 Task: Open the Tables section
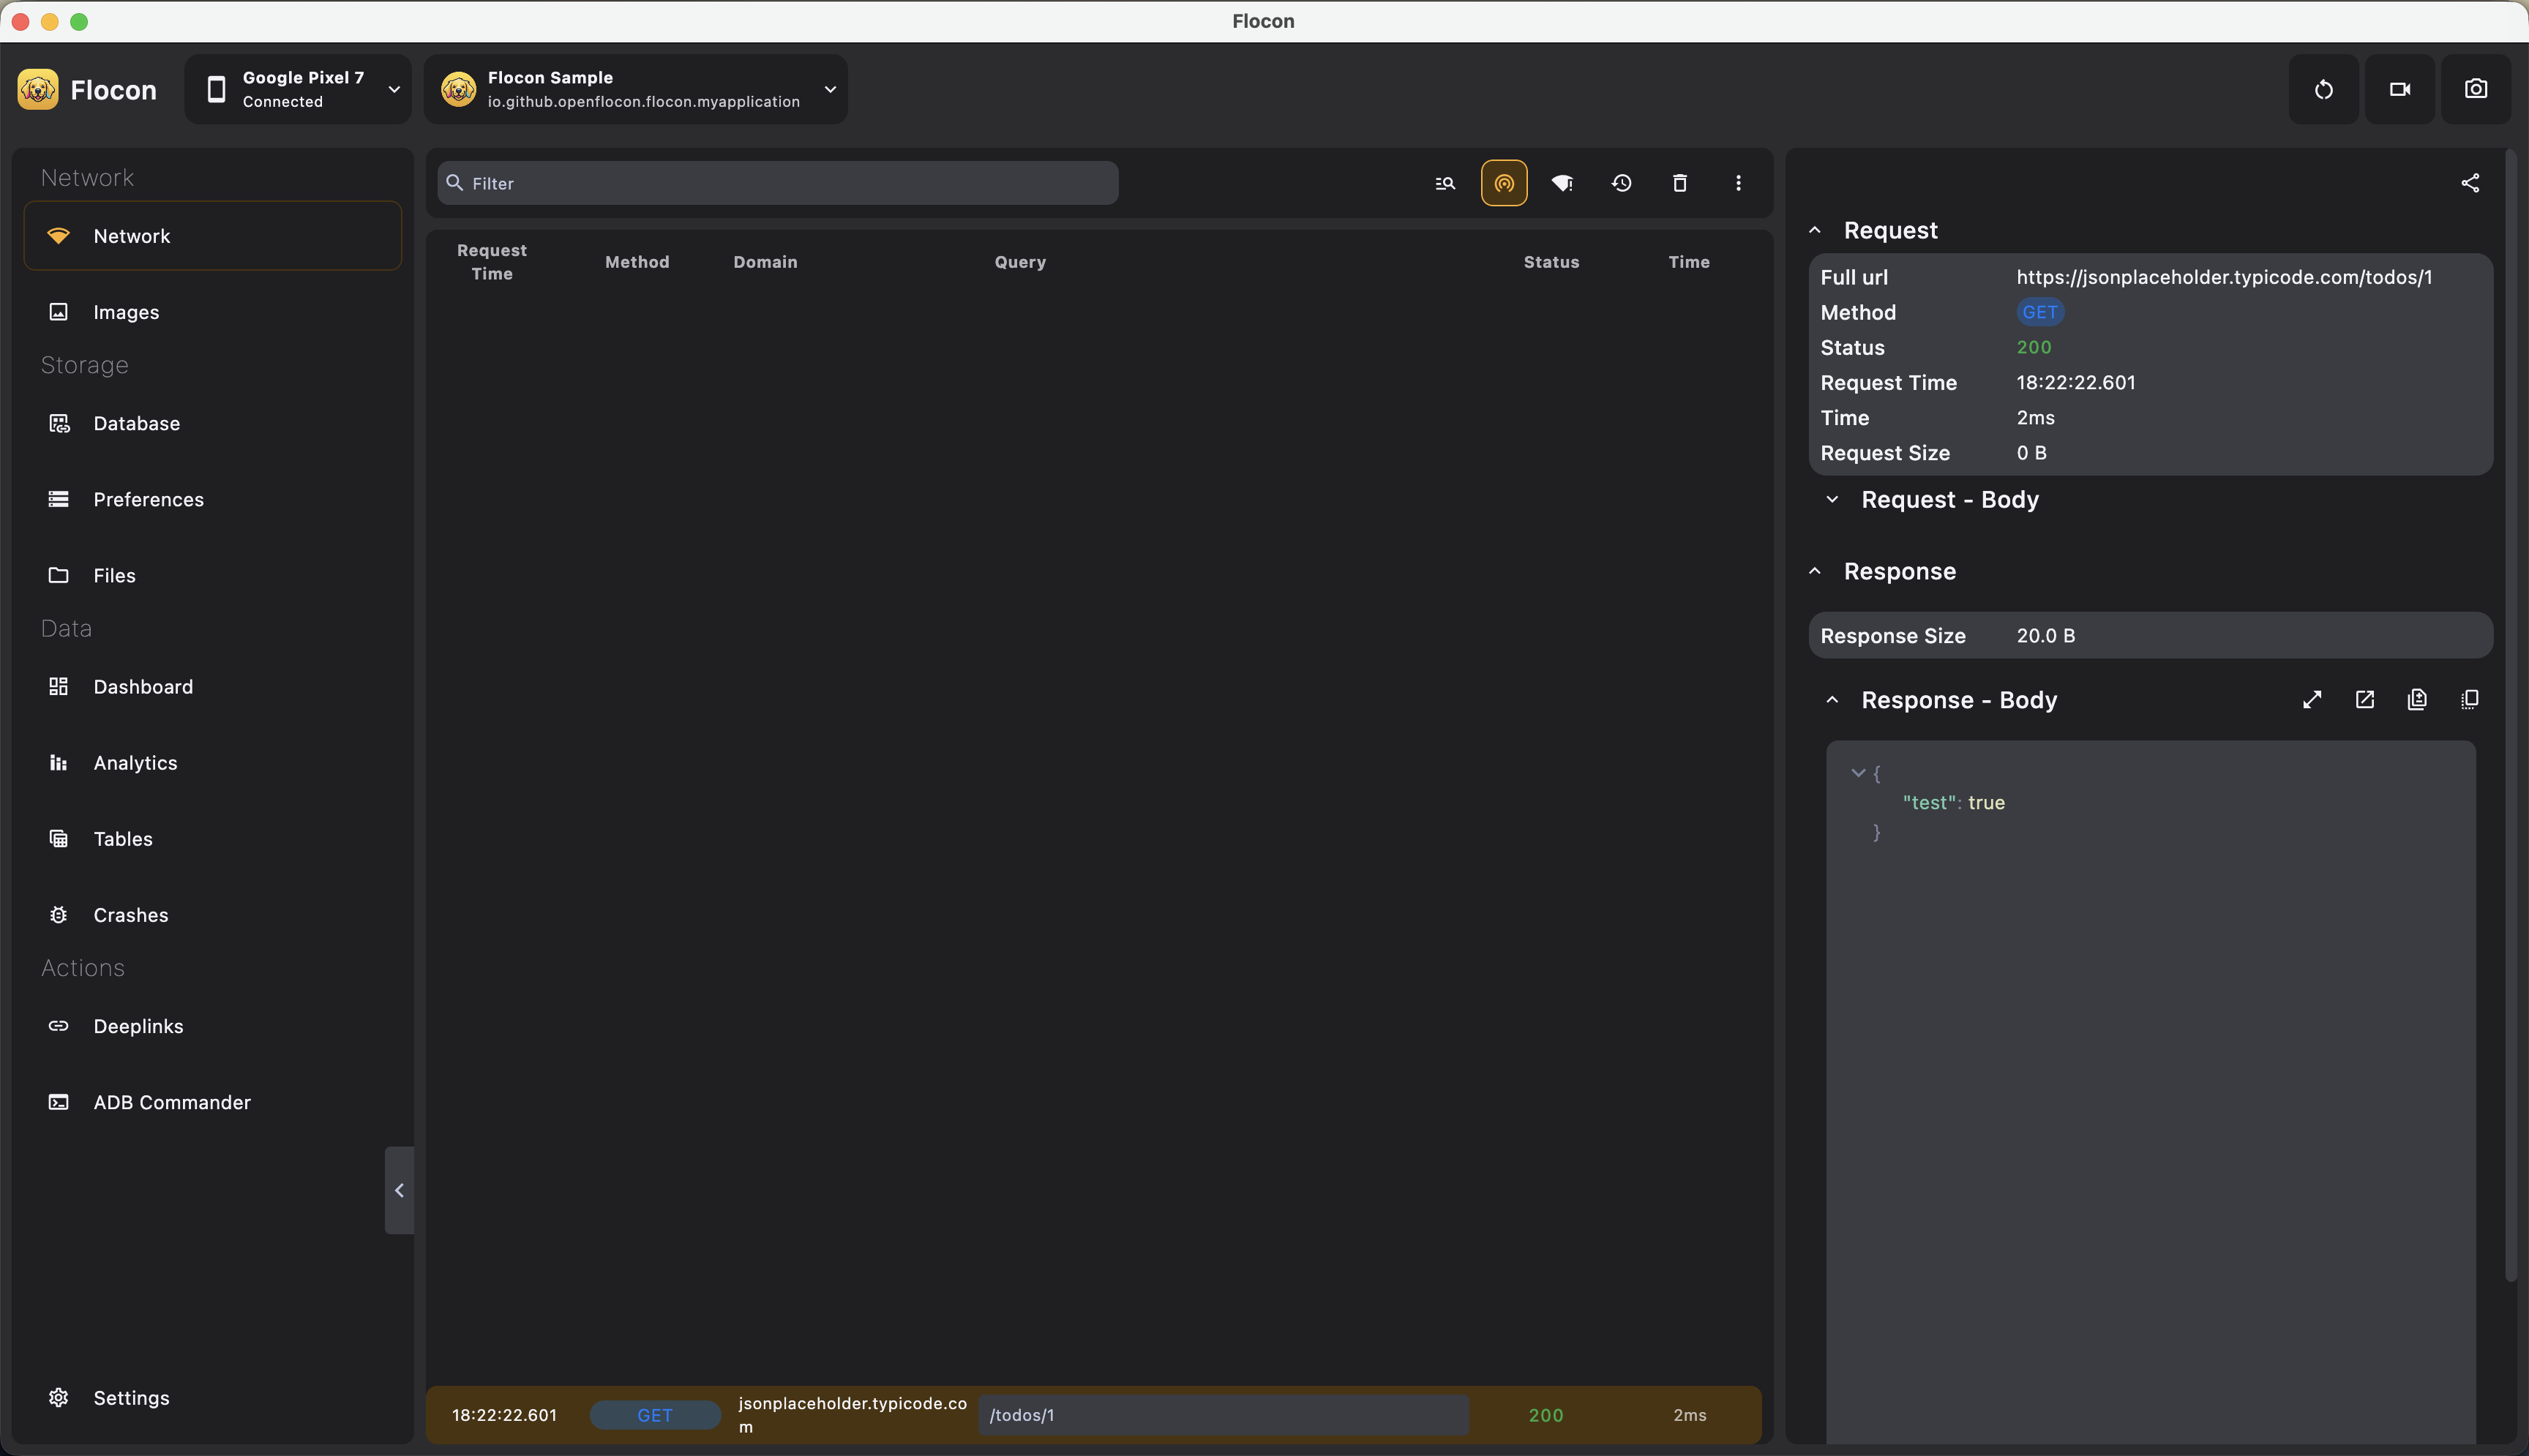click(x=213, y=838)
